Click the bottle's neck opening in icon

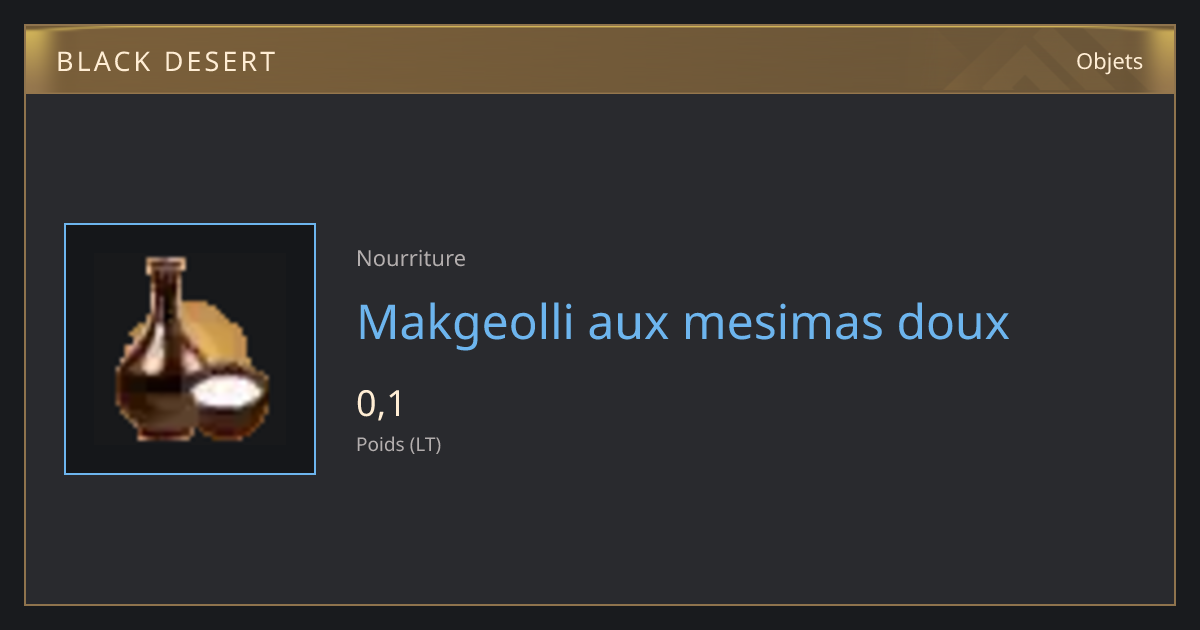click(165, 265)
